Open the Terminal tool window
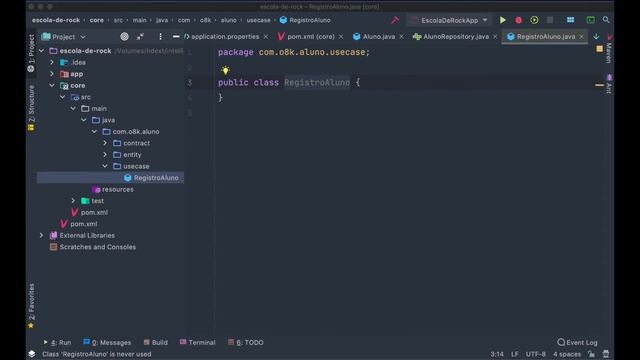640x360 pixels. coord(198,342)
